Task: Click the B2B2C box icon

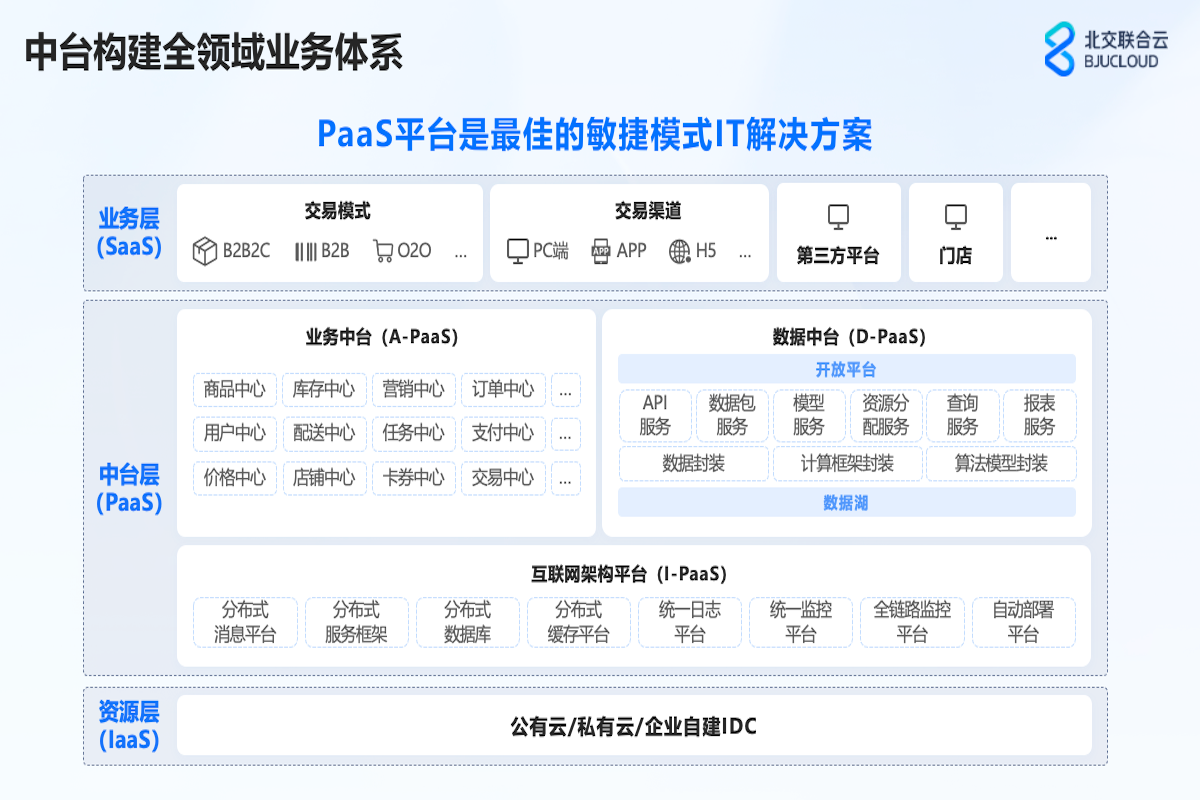Action: pos(205,251)
